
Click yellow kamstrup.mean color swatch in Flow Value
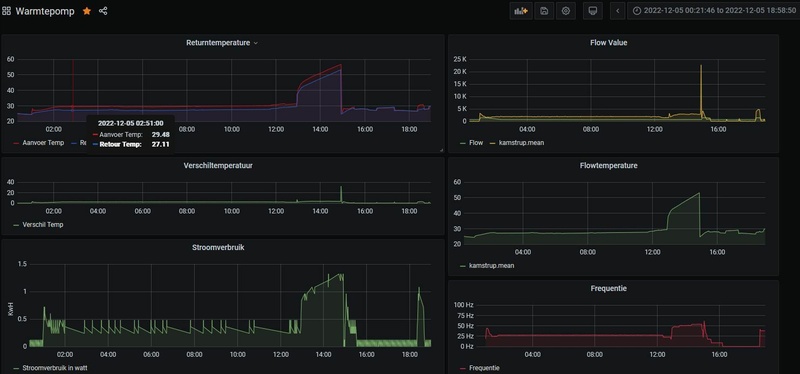[x=493, y=143]
